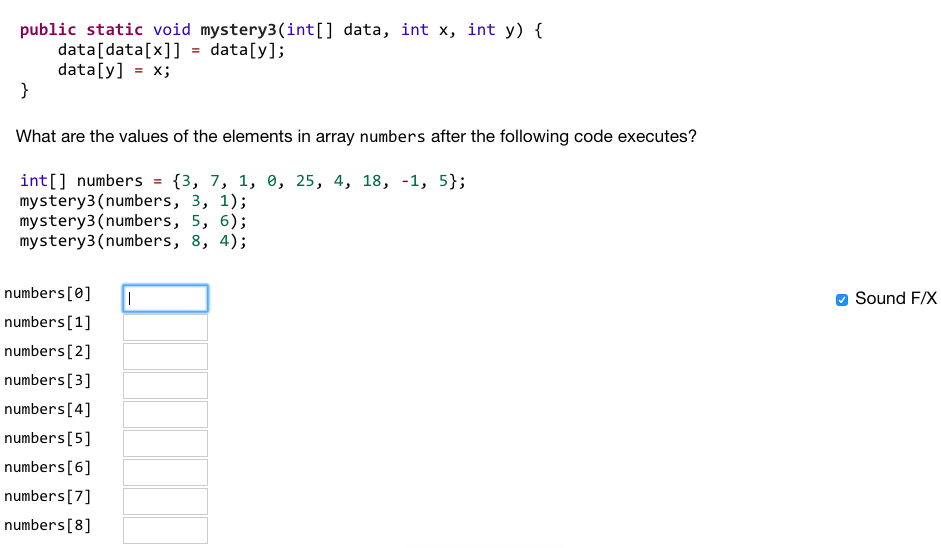Click the numbers[6] input field
Viewport: 941px width, 548px height.
(x=166, y=472)
